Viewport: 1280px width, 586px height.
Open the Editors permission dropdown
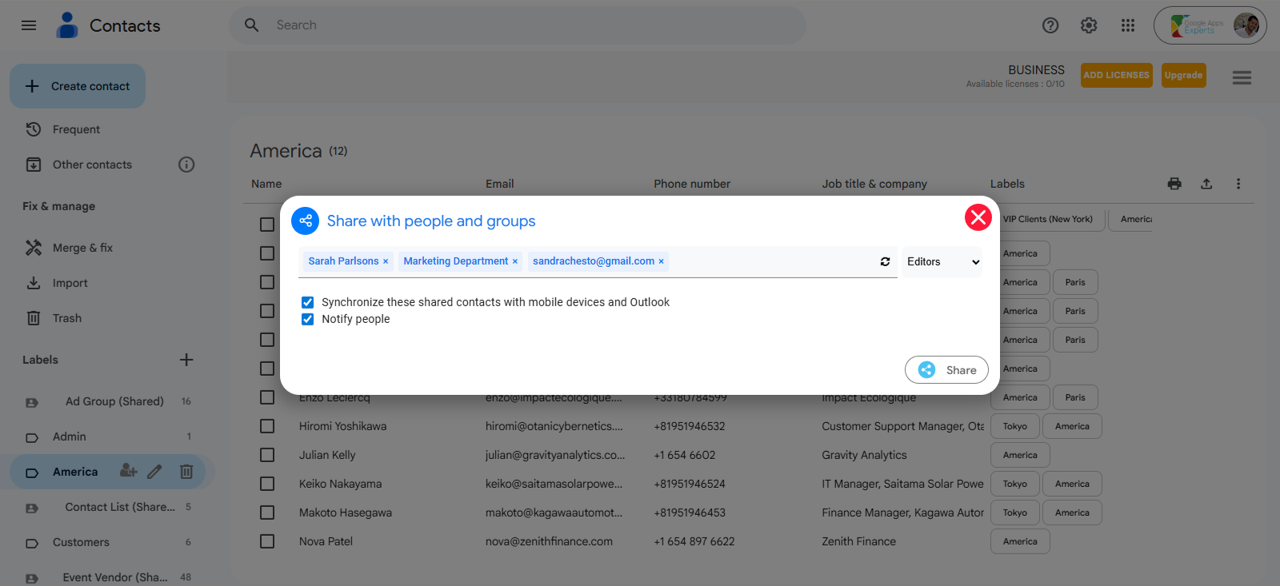(x=942, y=262)
